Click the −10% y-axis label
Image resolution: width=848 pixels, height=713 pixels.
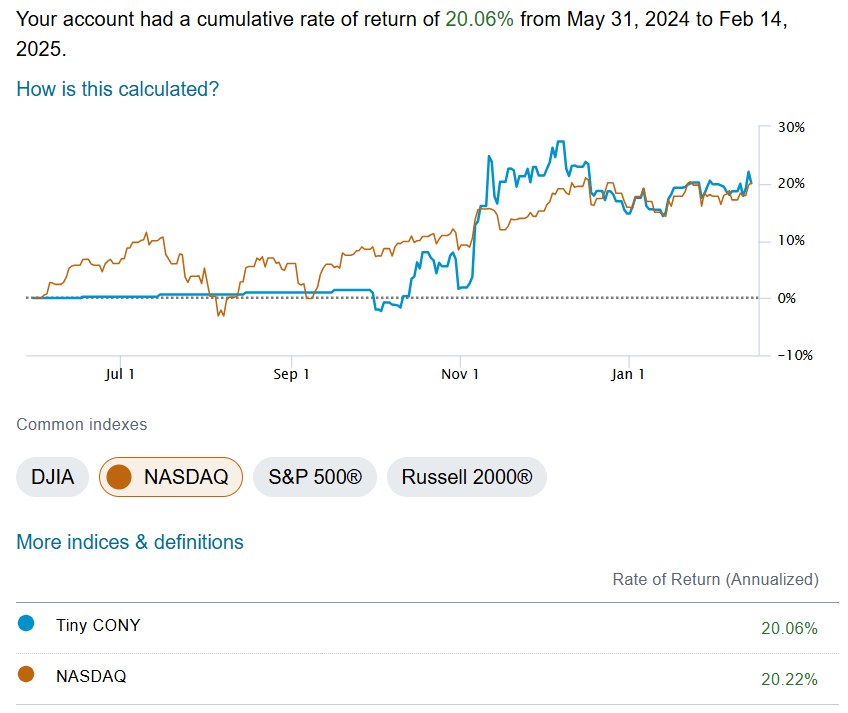pos(795,355)
